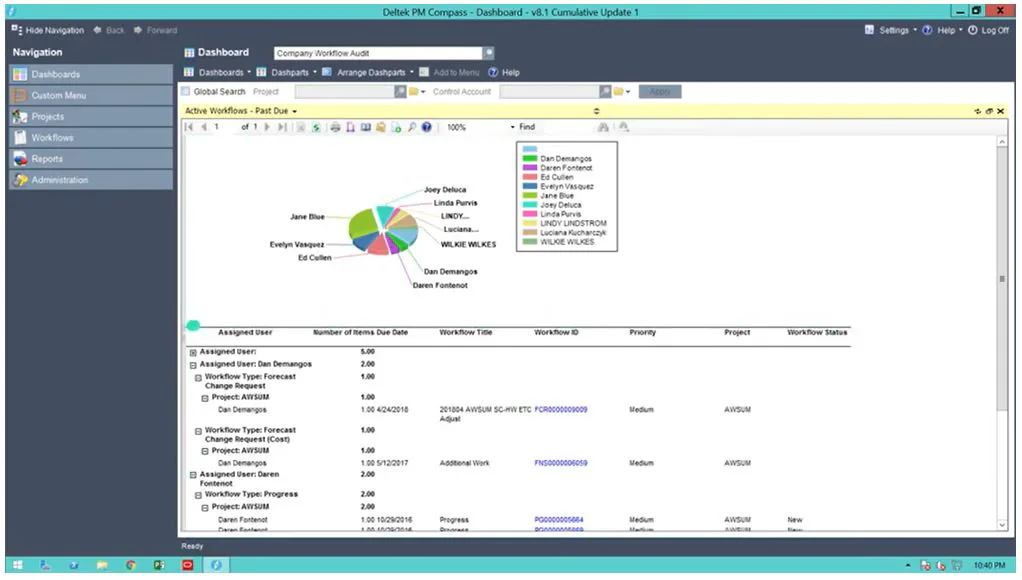Image resolution: width=1022 pixels, height=580 pixels.
Task: Collapse the Assigned User: Daren Fontenot group
Action: [x=193, y=476]
